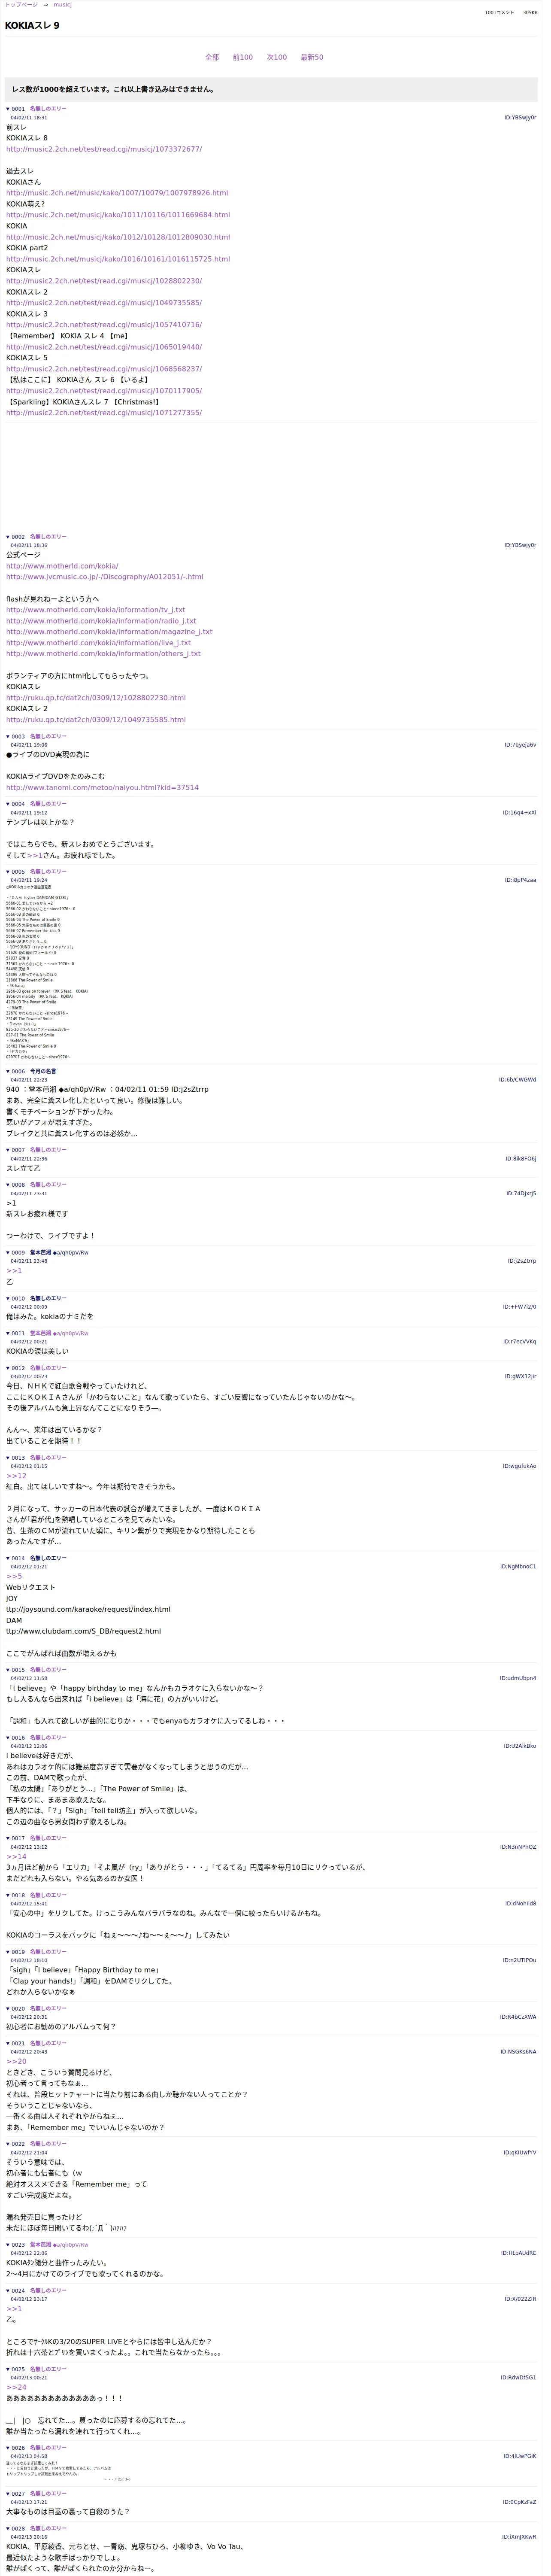Open the information/tv_j.txt link
551x2576 pixels.
coord(96,610)
